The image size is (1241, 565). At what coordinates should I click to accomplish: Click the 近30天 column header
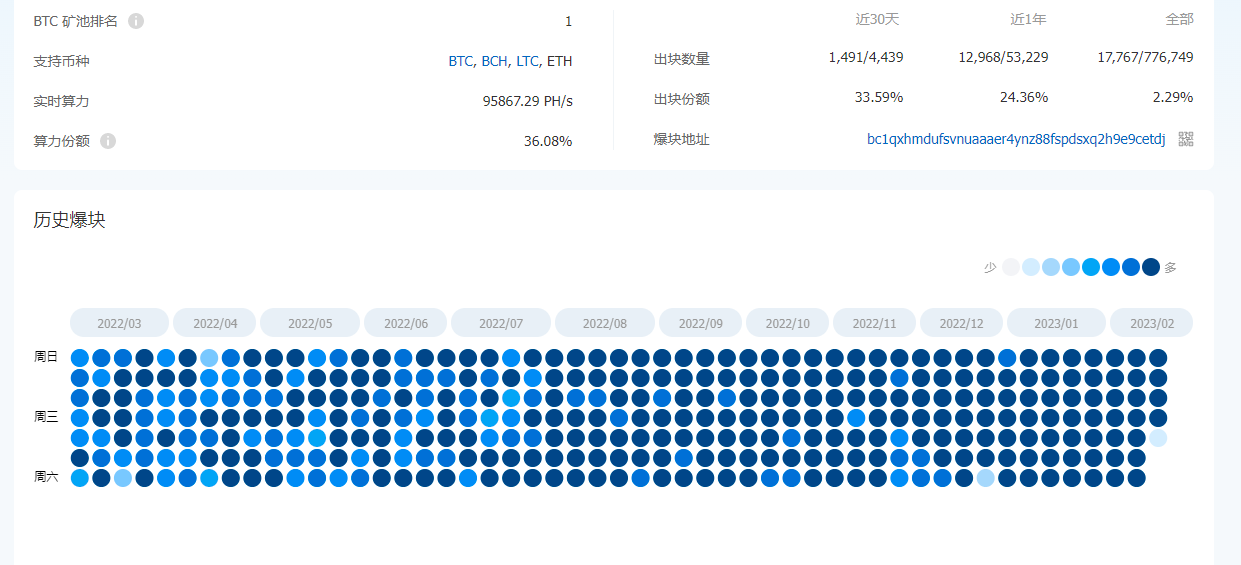(879, 19)
